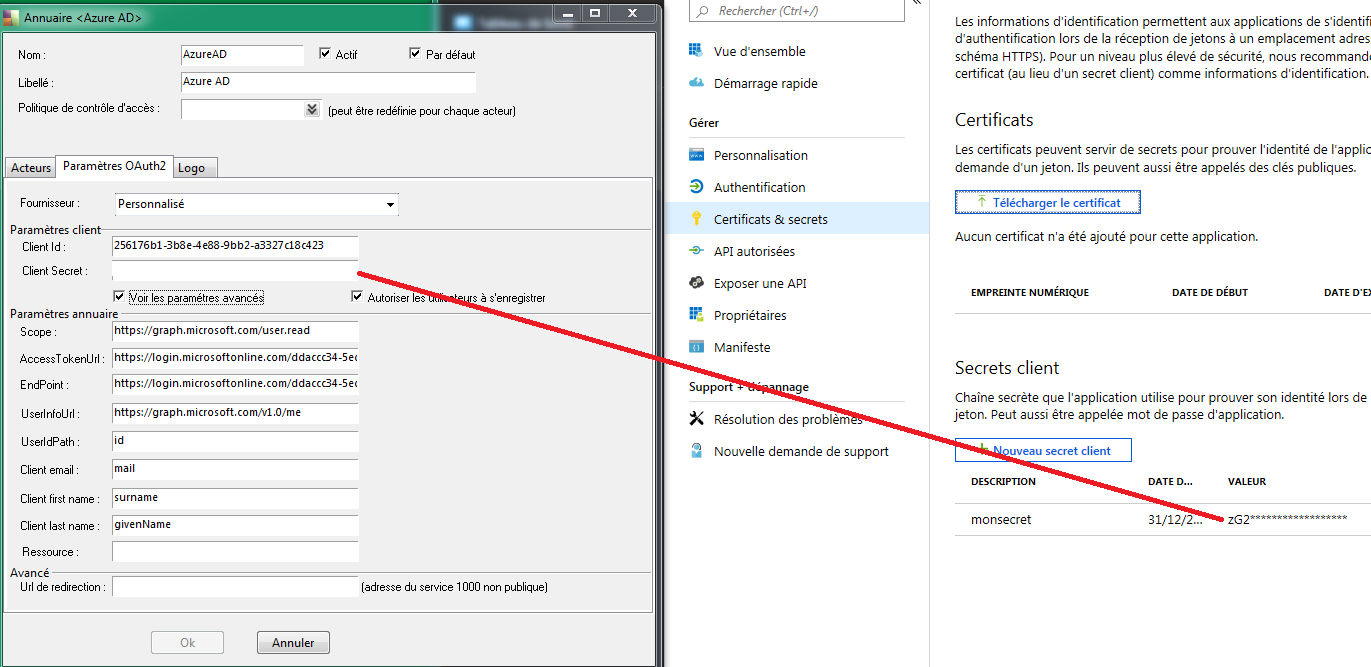This screenshot has width=1371, height=667.
Task: Click the API autorisées icon
Action: pos(696,251)
